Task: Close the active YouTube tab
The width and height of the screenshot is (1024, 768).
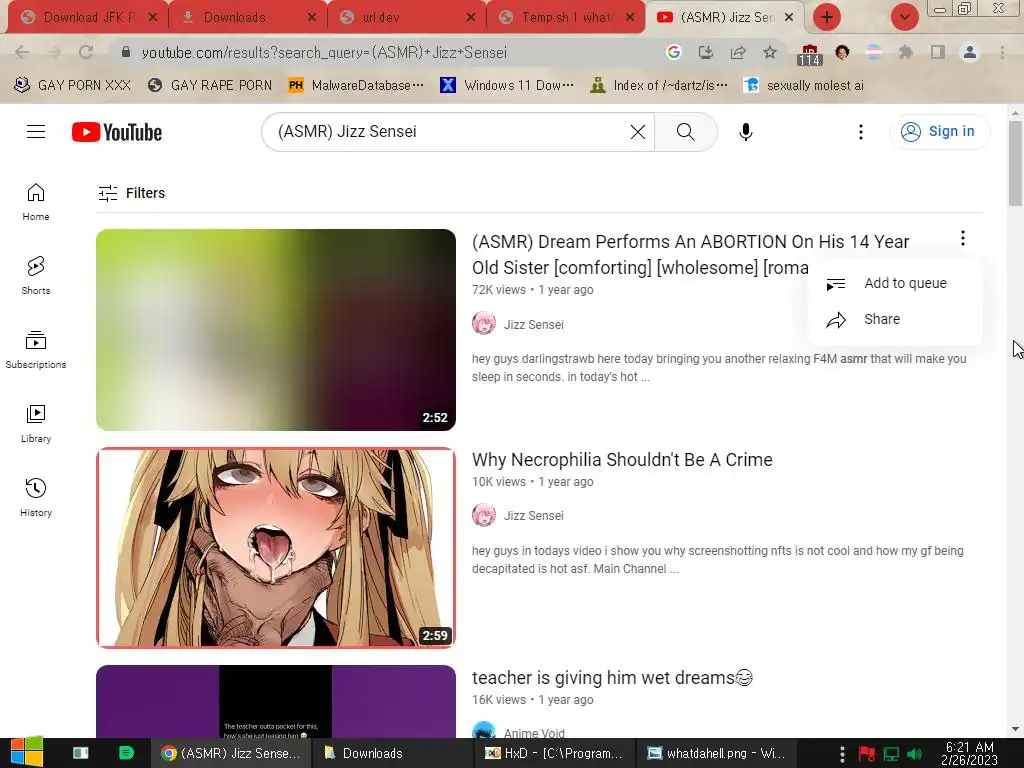Action: click(789, 18)
